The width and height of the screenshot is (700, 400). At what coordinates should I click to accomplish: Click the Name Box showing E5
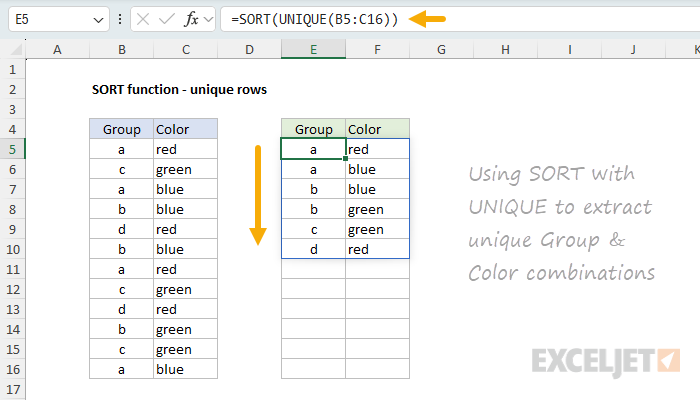(58, 19)
